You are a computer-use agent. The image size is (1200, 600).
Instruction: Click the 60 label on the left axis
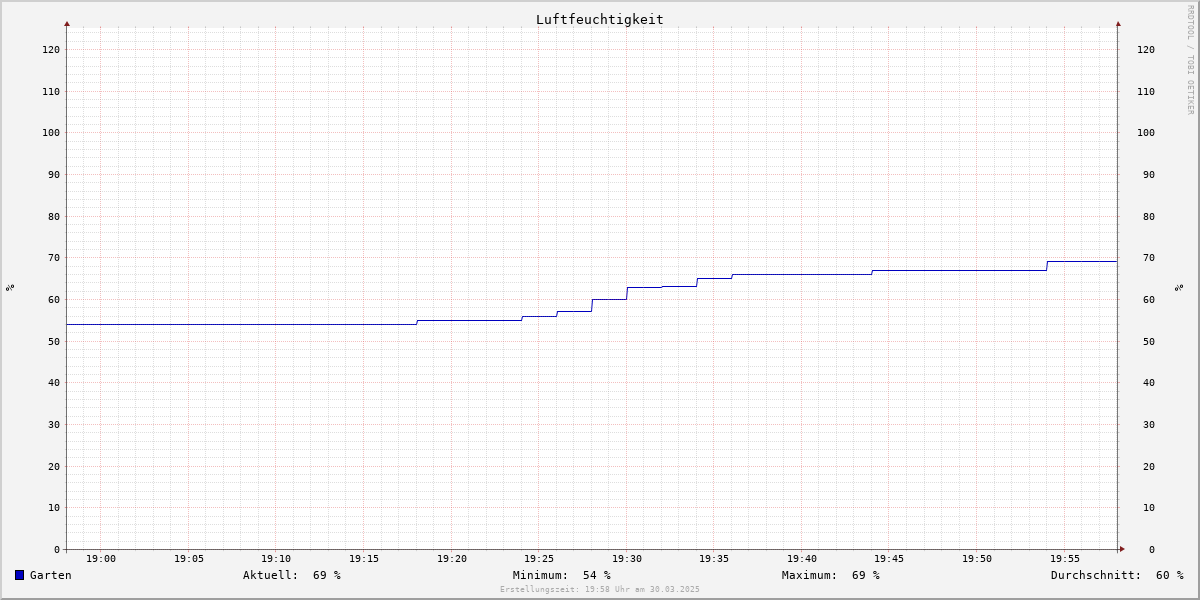tap(54, 299)
